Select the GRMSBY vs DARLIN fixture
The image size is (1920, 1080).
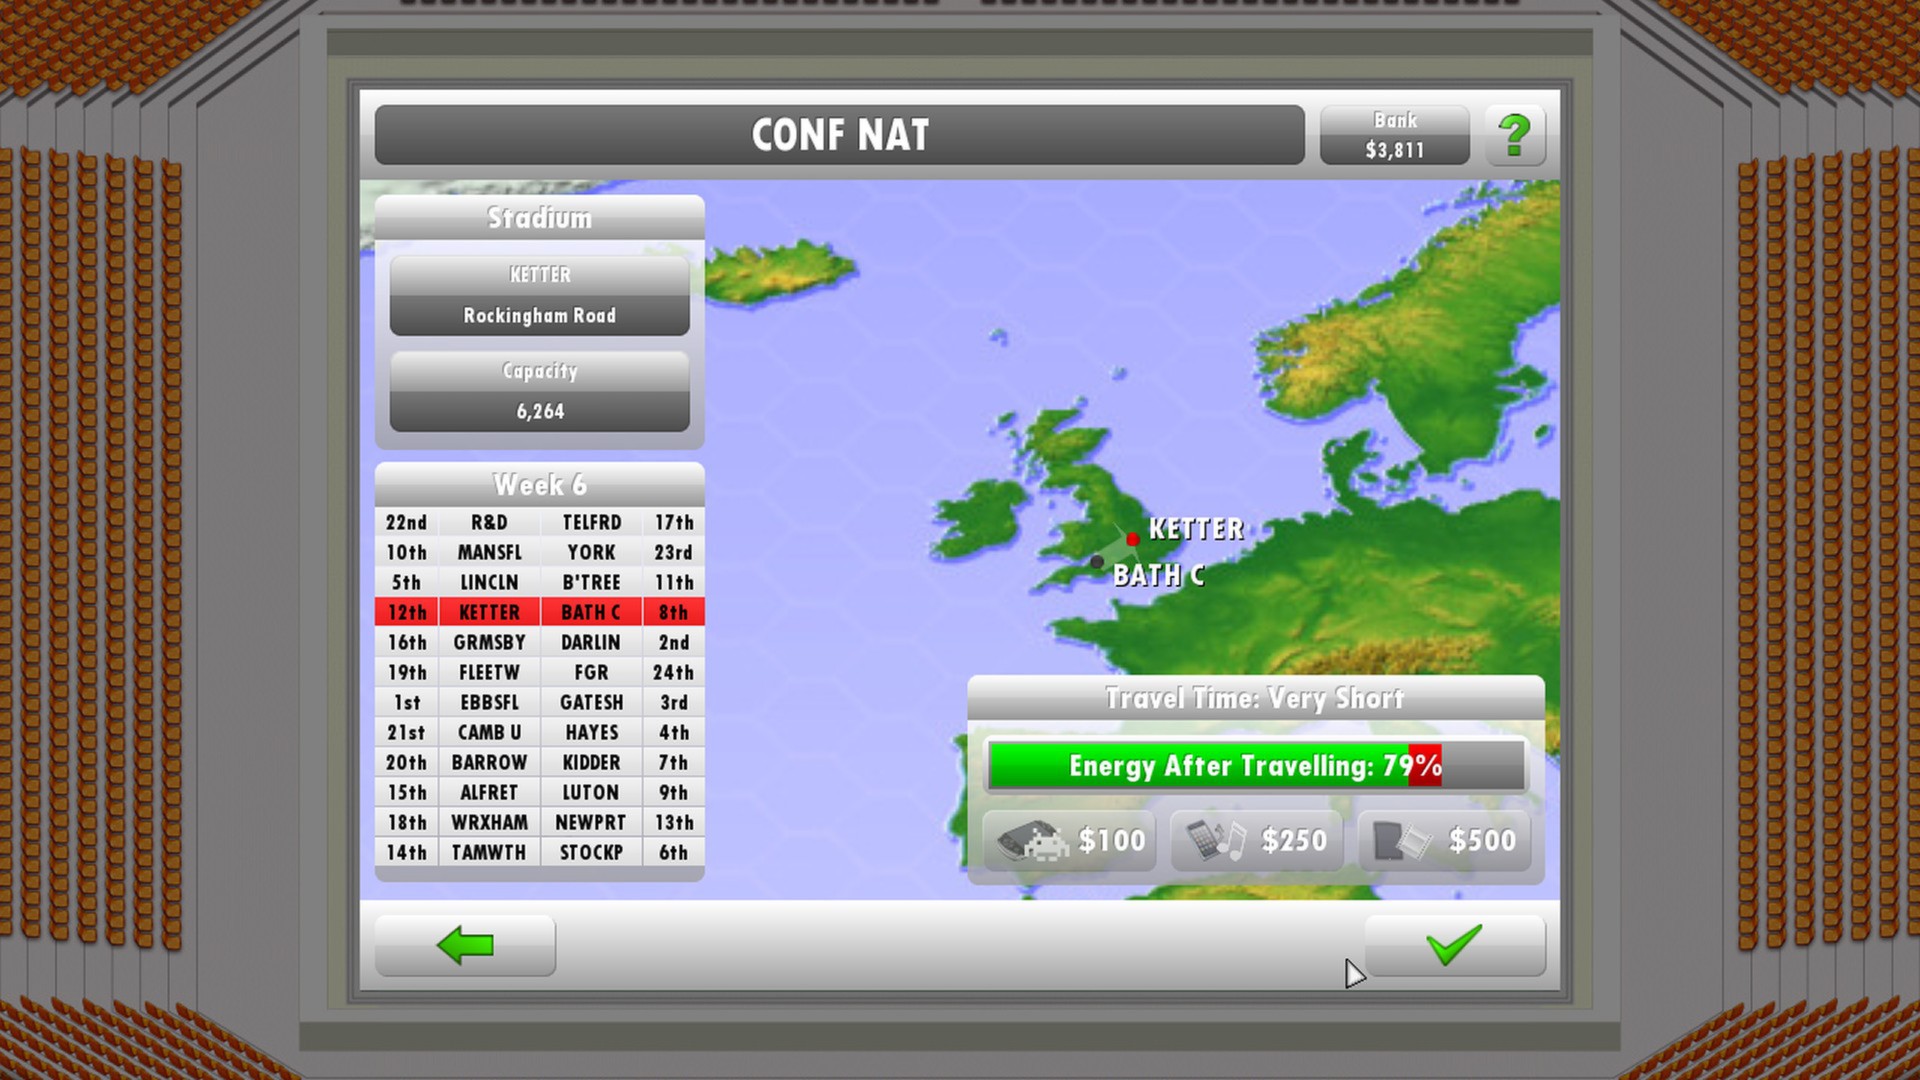coord(540,642)
